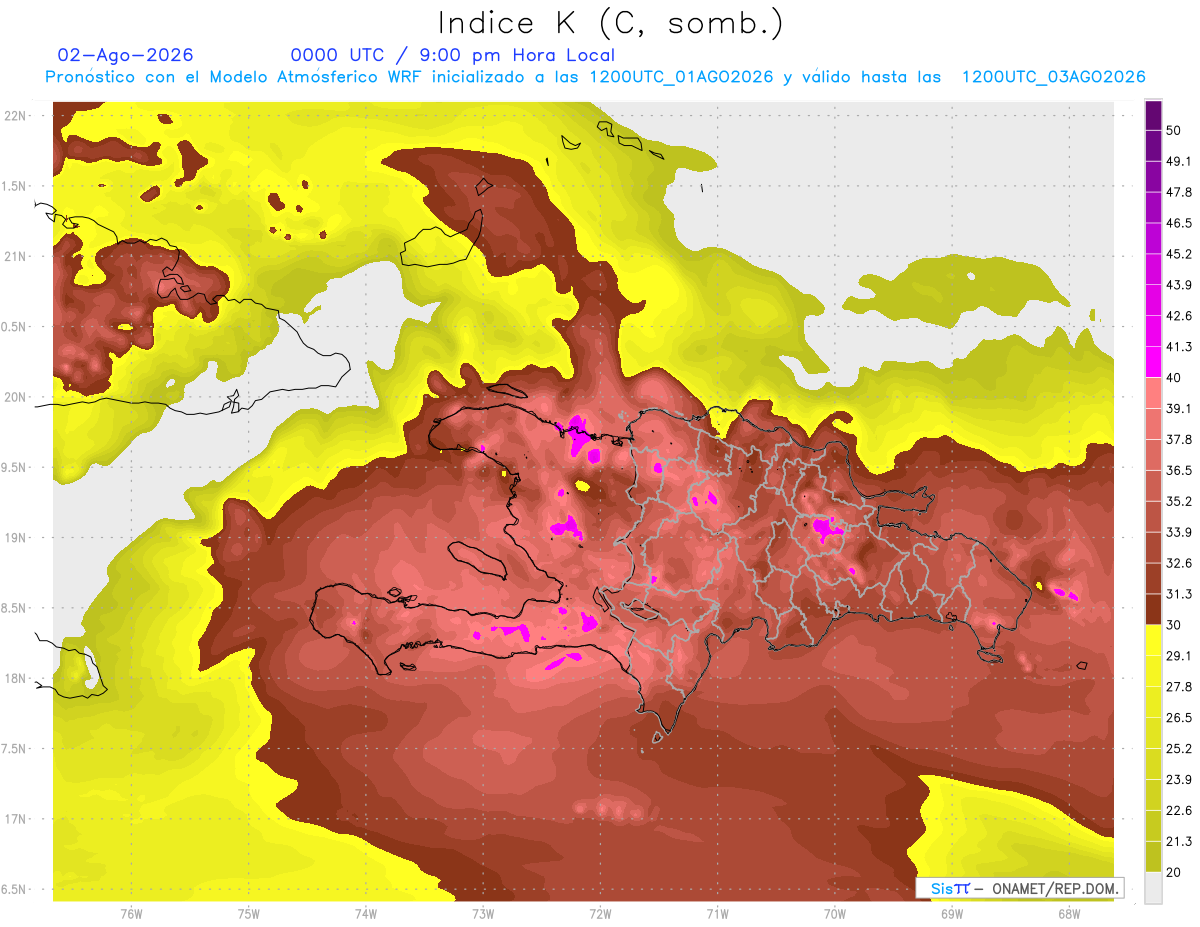The width and height of the screenshot is (1200, 927).
Task: Select the date text '02-Ago-2026'
Action: tap(126, 55)
